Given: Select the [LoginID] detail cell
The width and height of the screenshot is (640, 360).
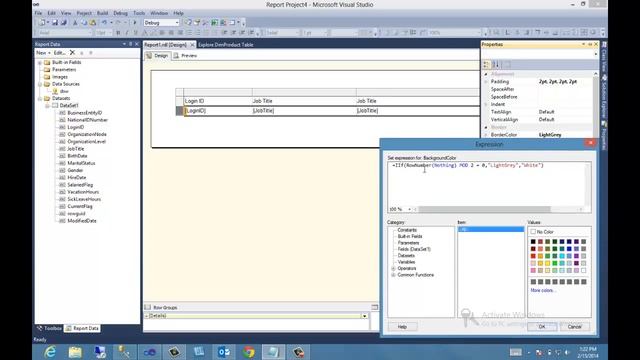Looking at the screenshot, I should pos(218,111).
